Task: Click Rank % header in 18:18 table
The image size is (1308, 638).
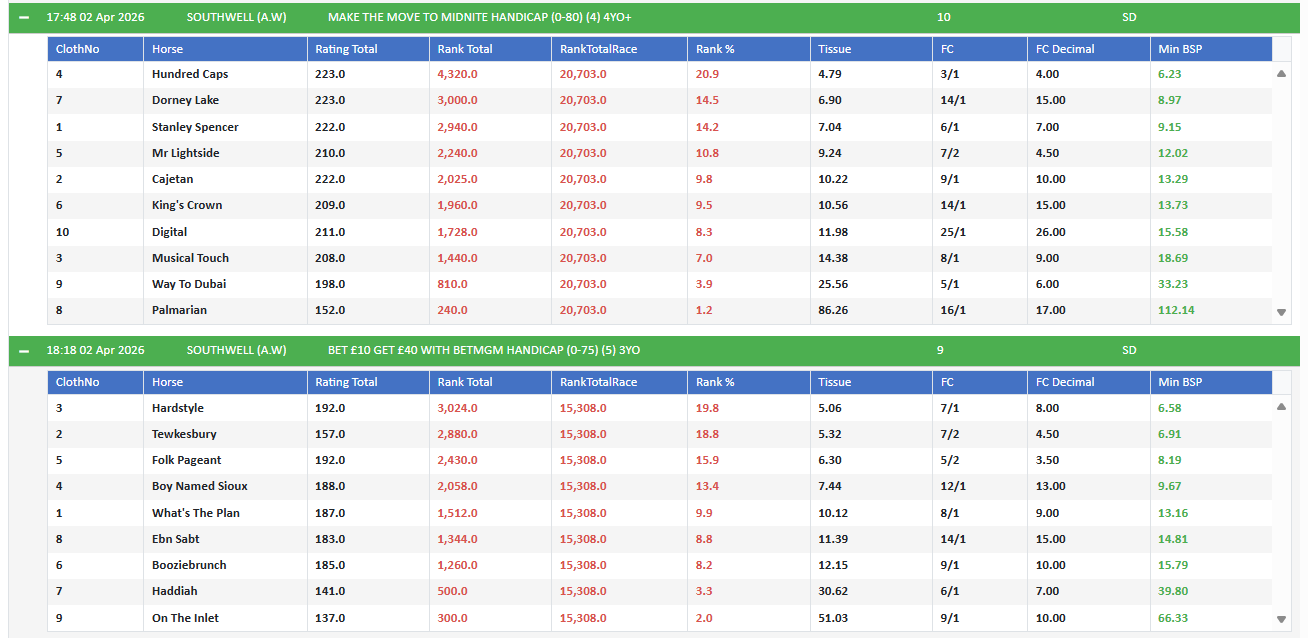Action: point(715,382)
